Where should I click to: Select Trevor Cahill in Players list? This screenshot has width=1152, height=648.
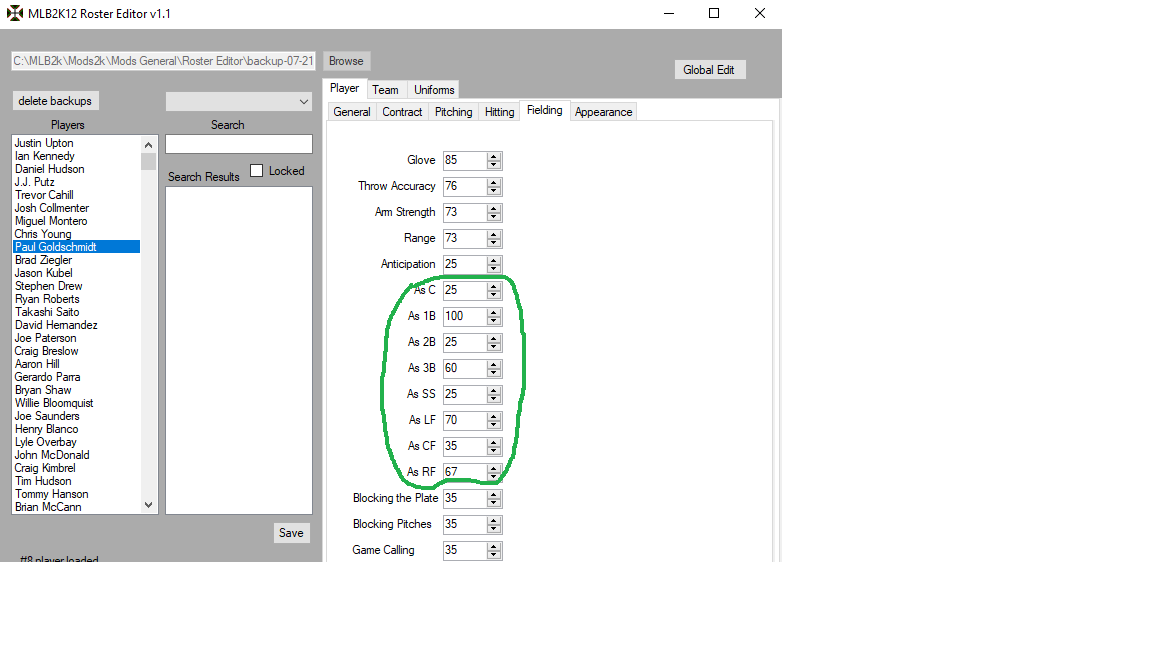76,195
